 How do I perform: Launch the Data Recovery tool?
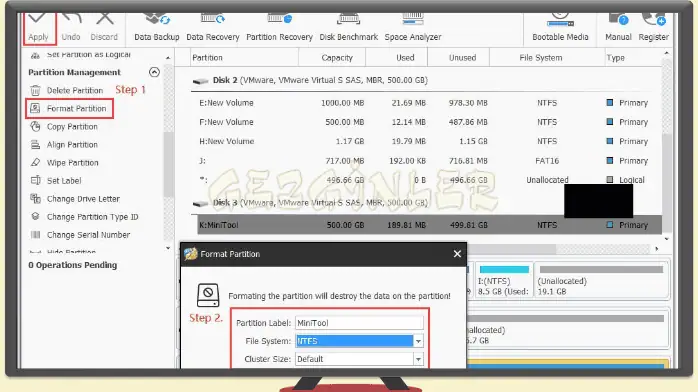pyautogui.click(x=213, y=28)
